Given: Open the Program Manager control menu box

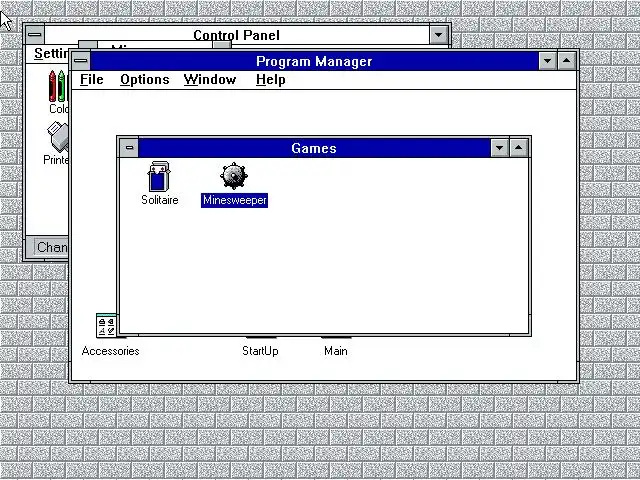Looking at the screenshot, I should [81, 61].
